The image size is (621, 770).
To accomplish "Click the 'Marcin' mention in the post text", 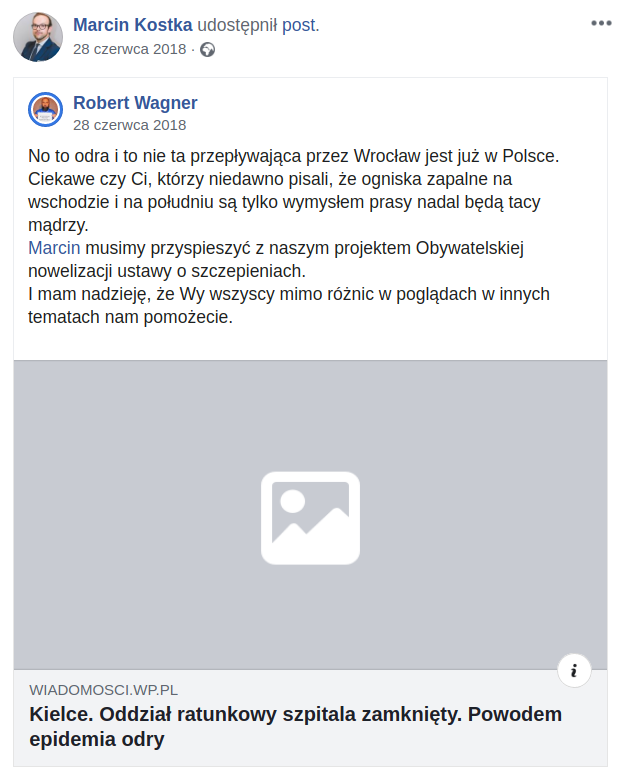I will point(54,248).
